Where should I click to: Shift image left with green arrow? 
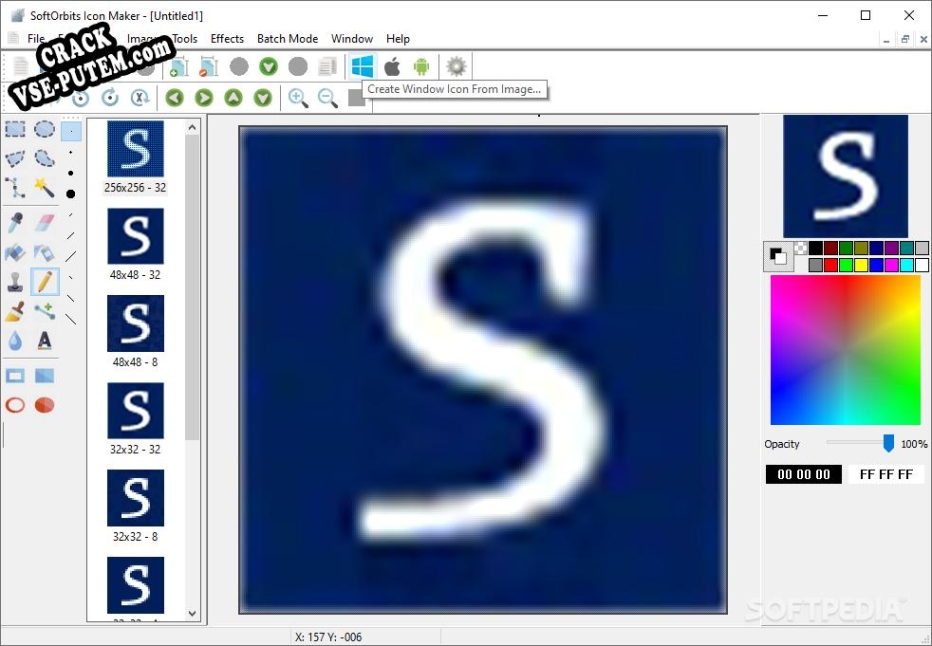[x=174, y=97]
